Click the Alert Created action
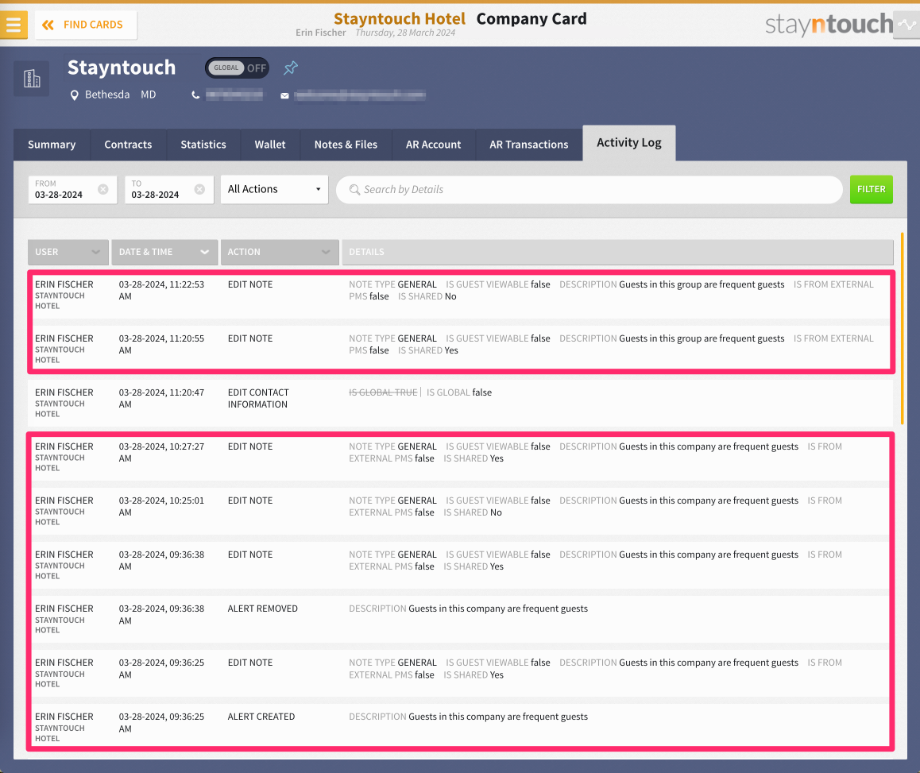The image size is (920, 773). click(x=261, y=717)
